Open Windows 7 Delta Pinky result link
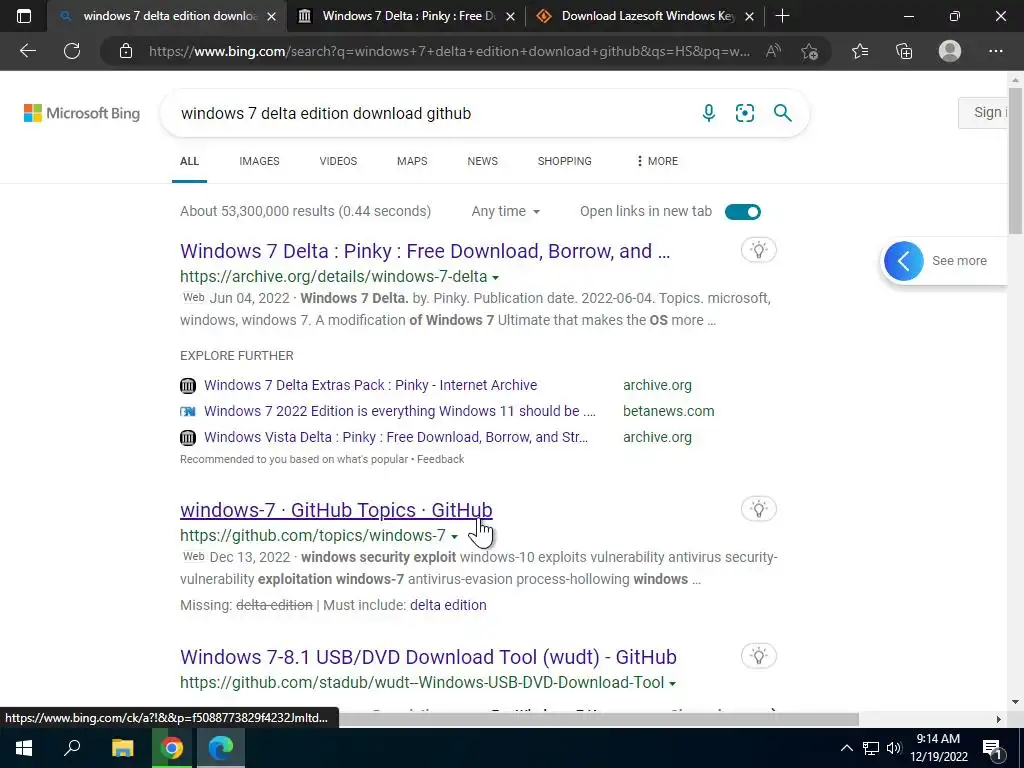Image resolution: width=1024 pixels, height=768 pixels. tap(425, 251)
